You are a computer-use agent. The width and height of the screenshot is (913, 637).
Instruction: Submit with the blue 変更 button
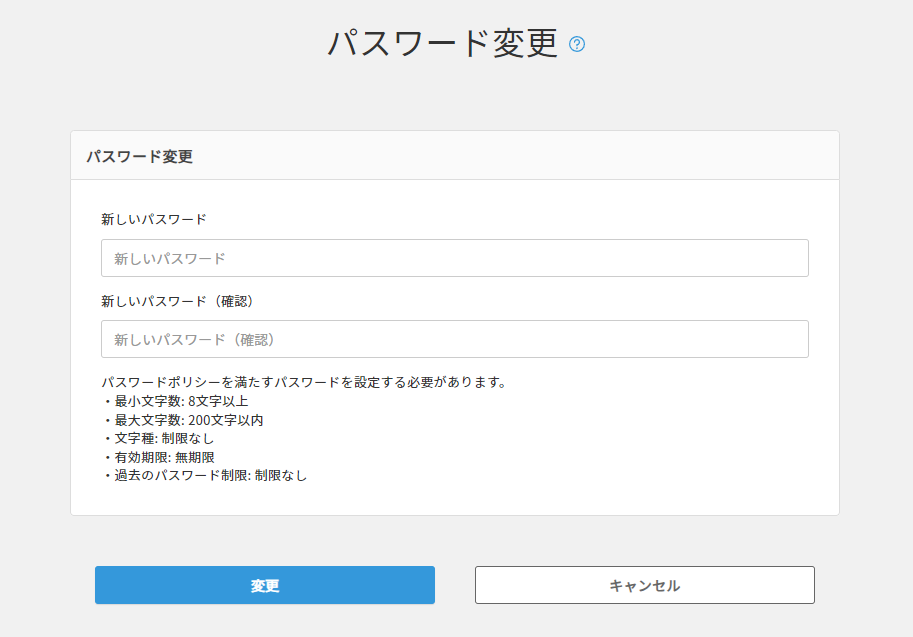tap(265, 585)
